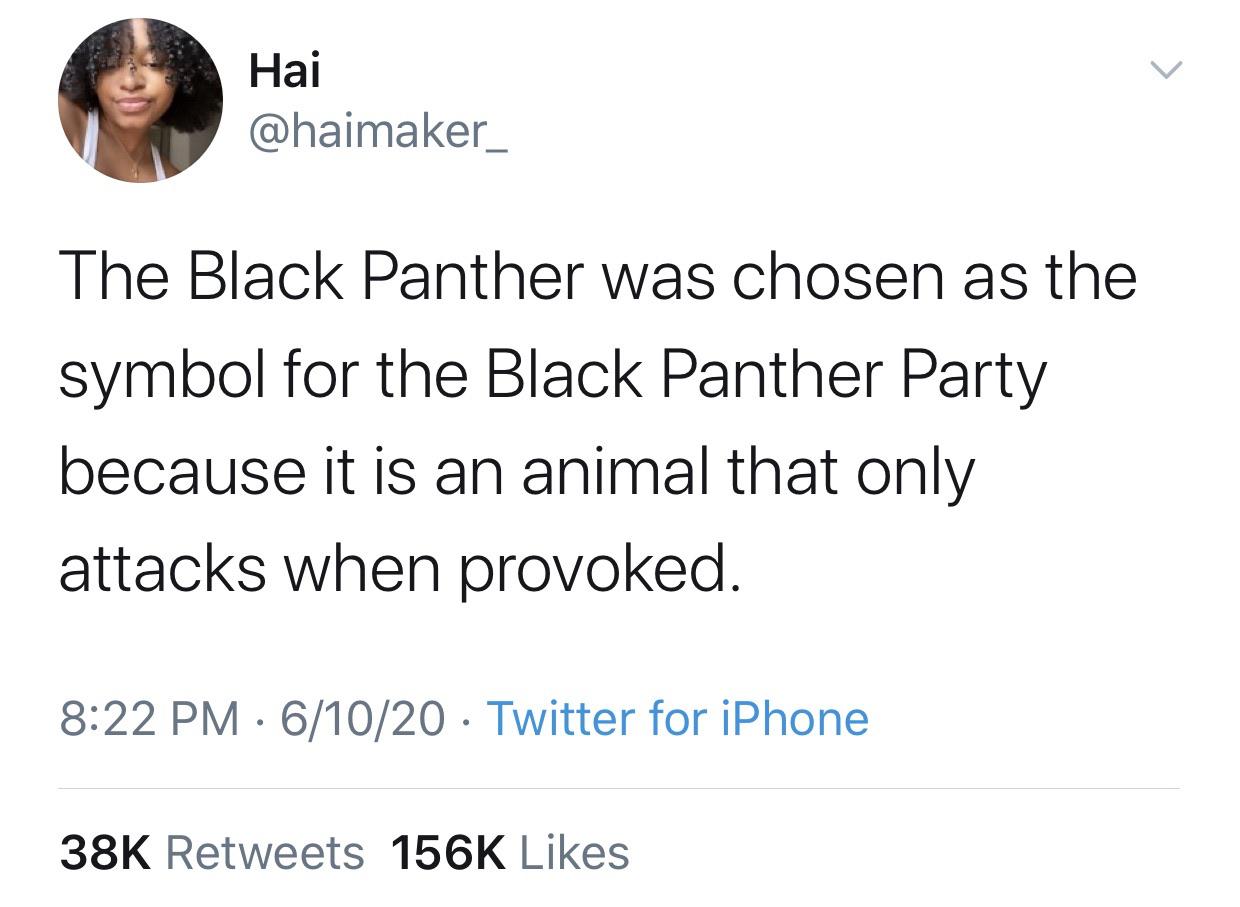View the list of Retweets
The width and height of the screenshot is (1240, 907).
(264, 853)
